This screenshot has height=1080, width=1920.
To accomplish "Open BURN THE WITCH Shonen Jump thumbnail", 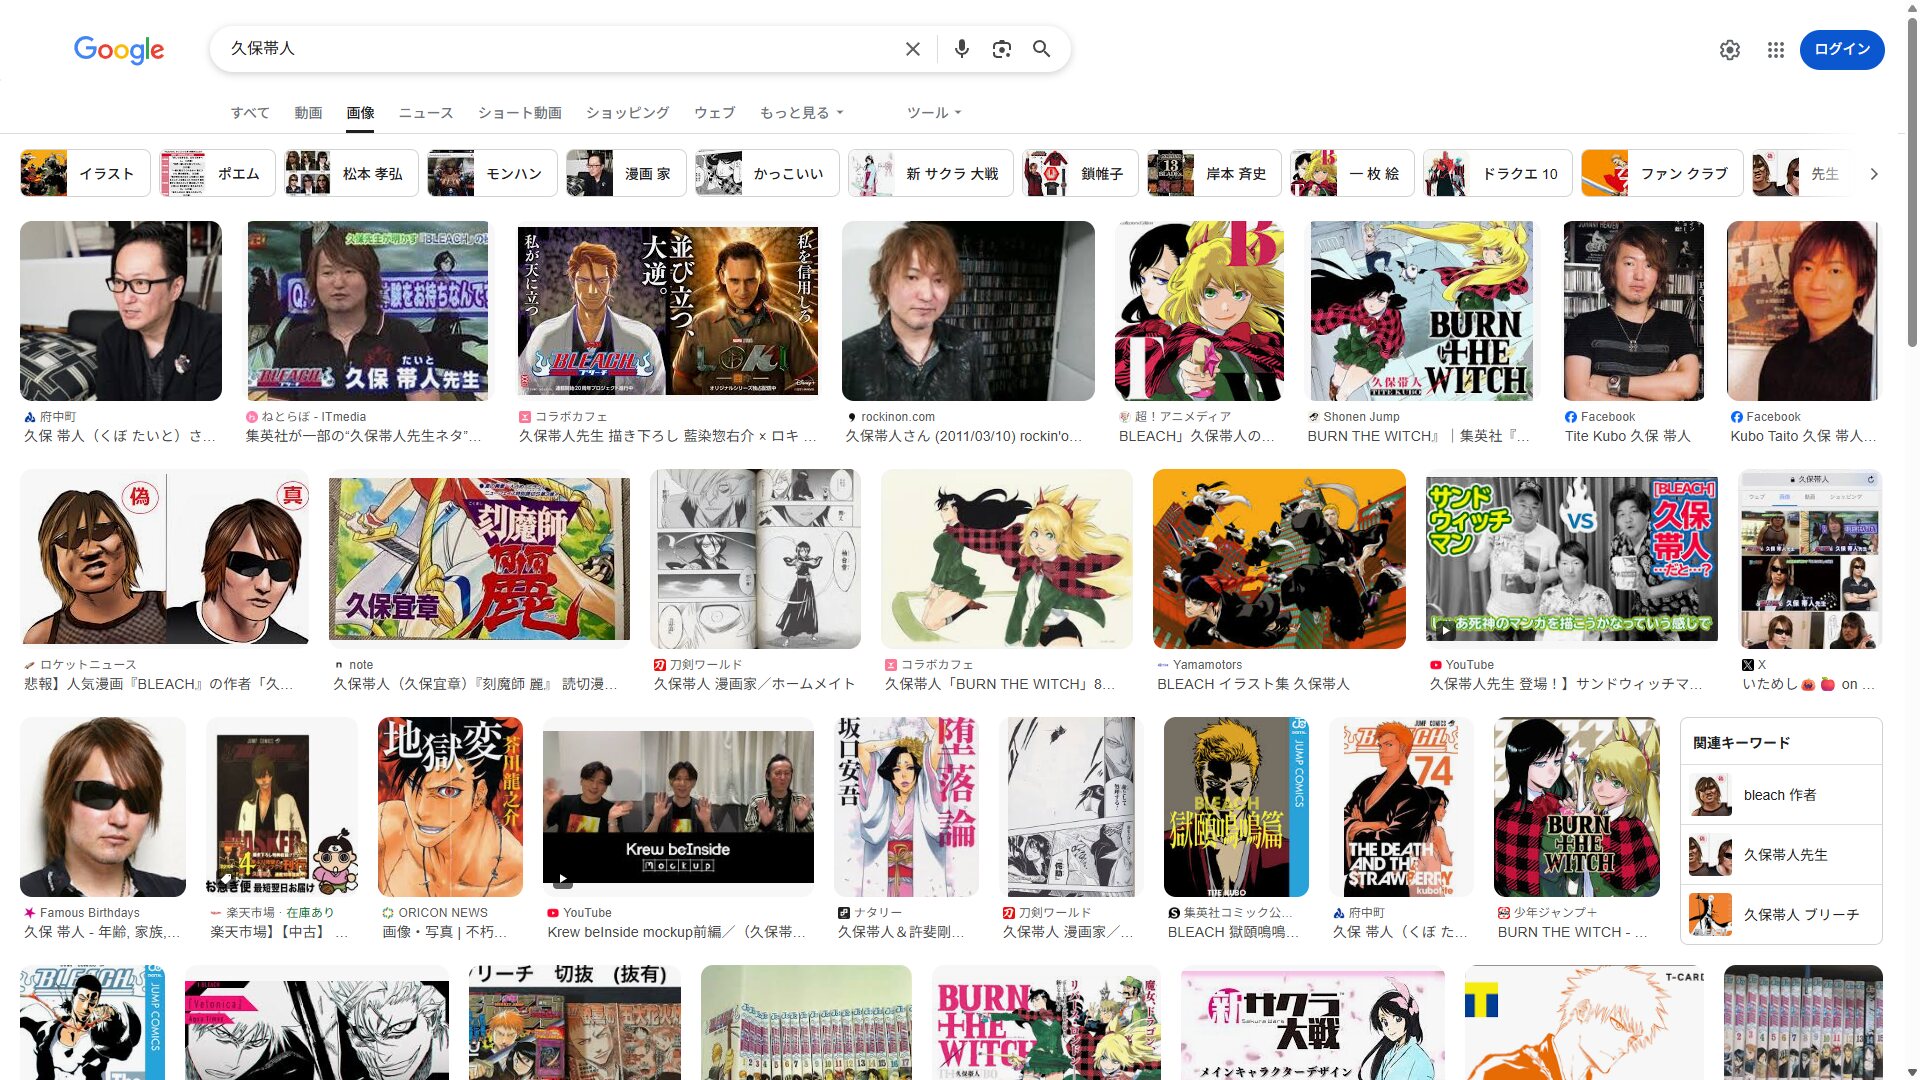I will 1420,311.
